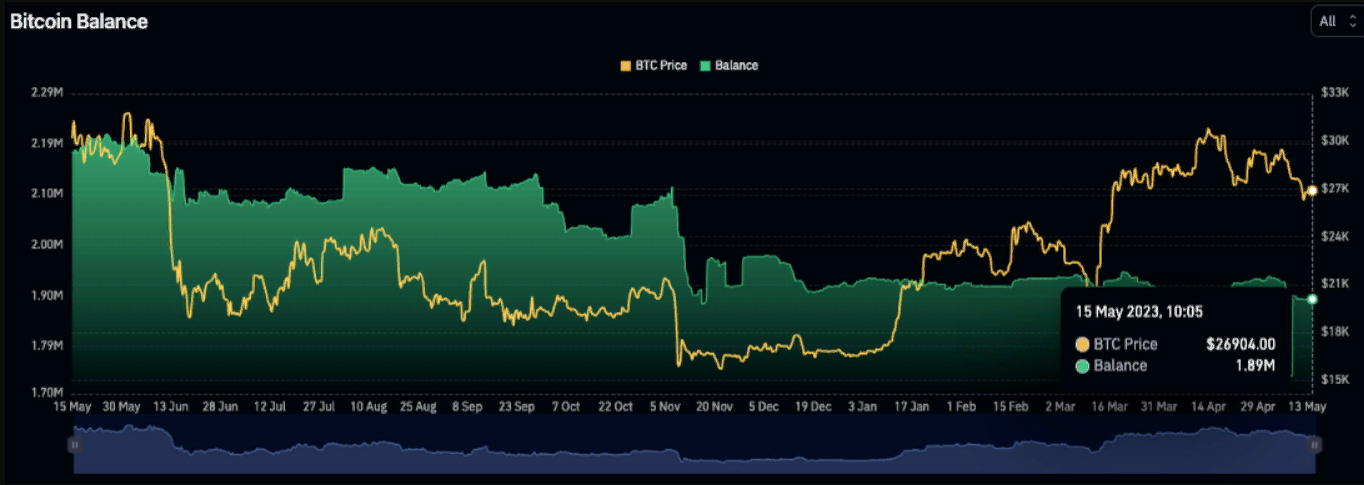This screenshot has height=485, width=1364.
Task: Click the green circle in the tooltip
Action: (1082, 366)
